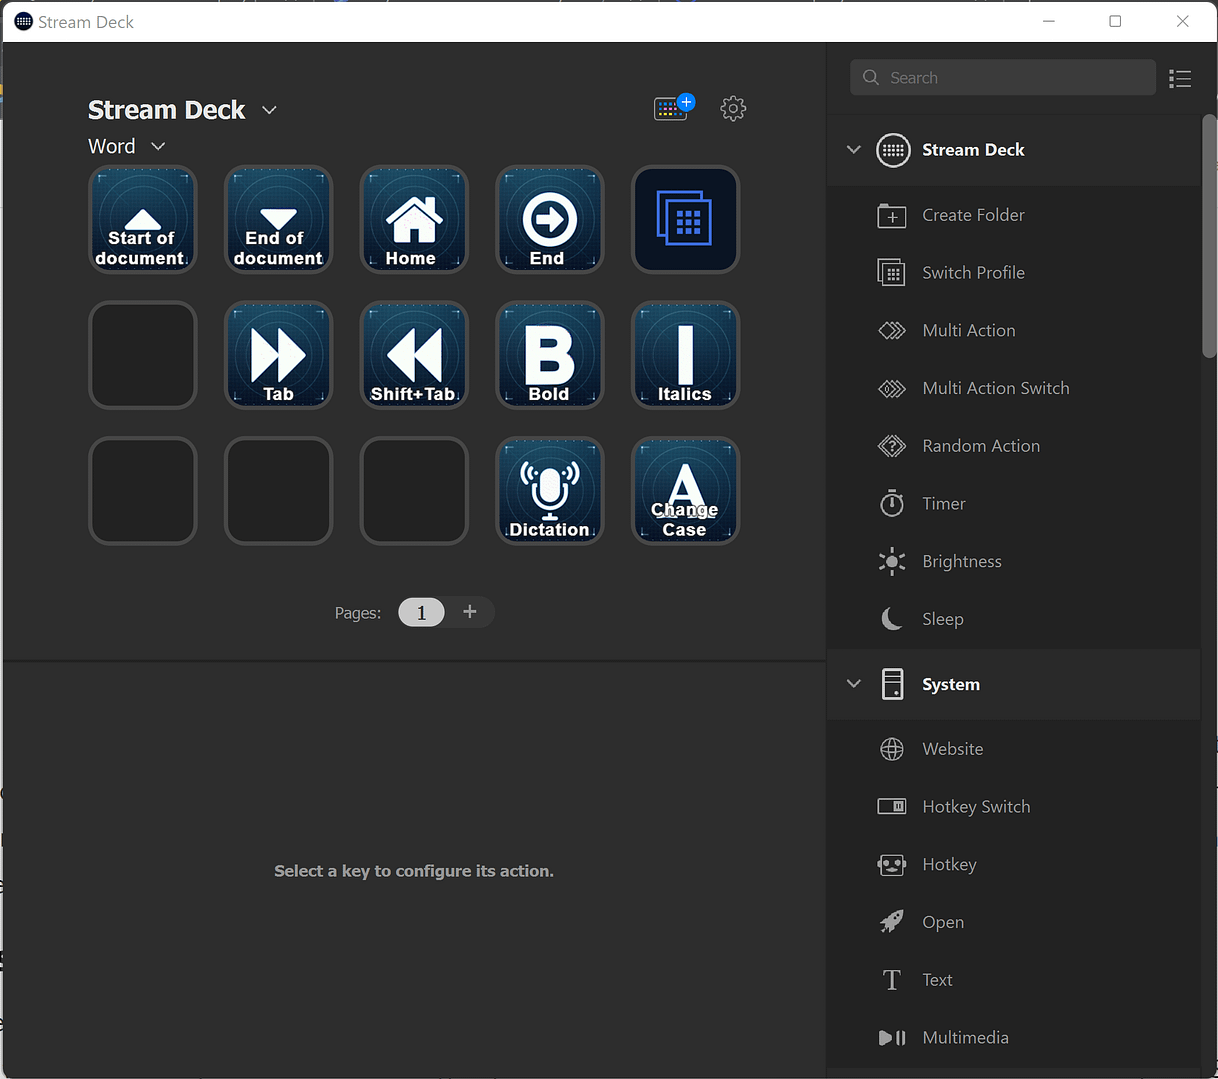Screen dimensions: 1218x1079
Task: Open preferences with the gear icon
Action: (733, 109)
